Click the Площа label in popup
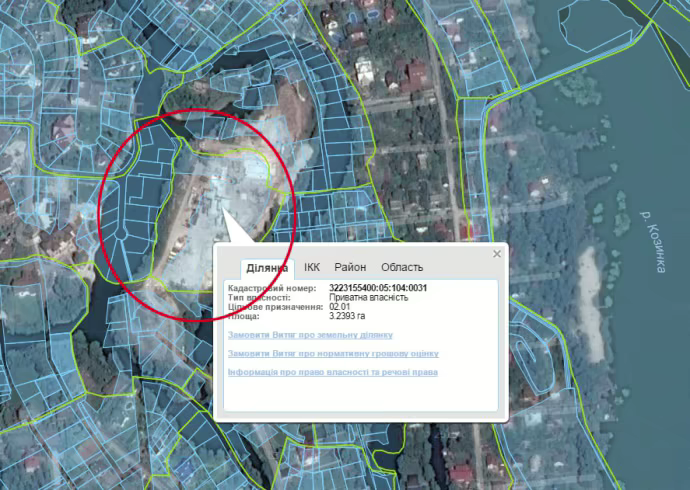This screenshot has width=690, height=490. [x=245, y=316]
